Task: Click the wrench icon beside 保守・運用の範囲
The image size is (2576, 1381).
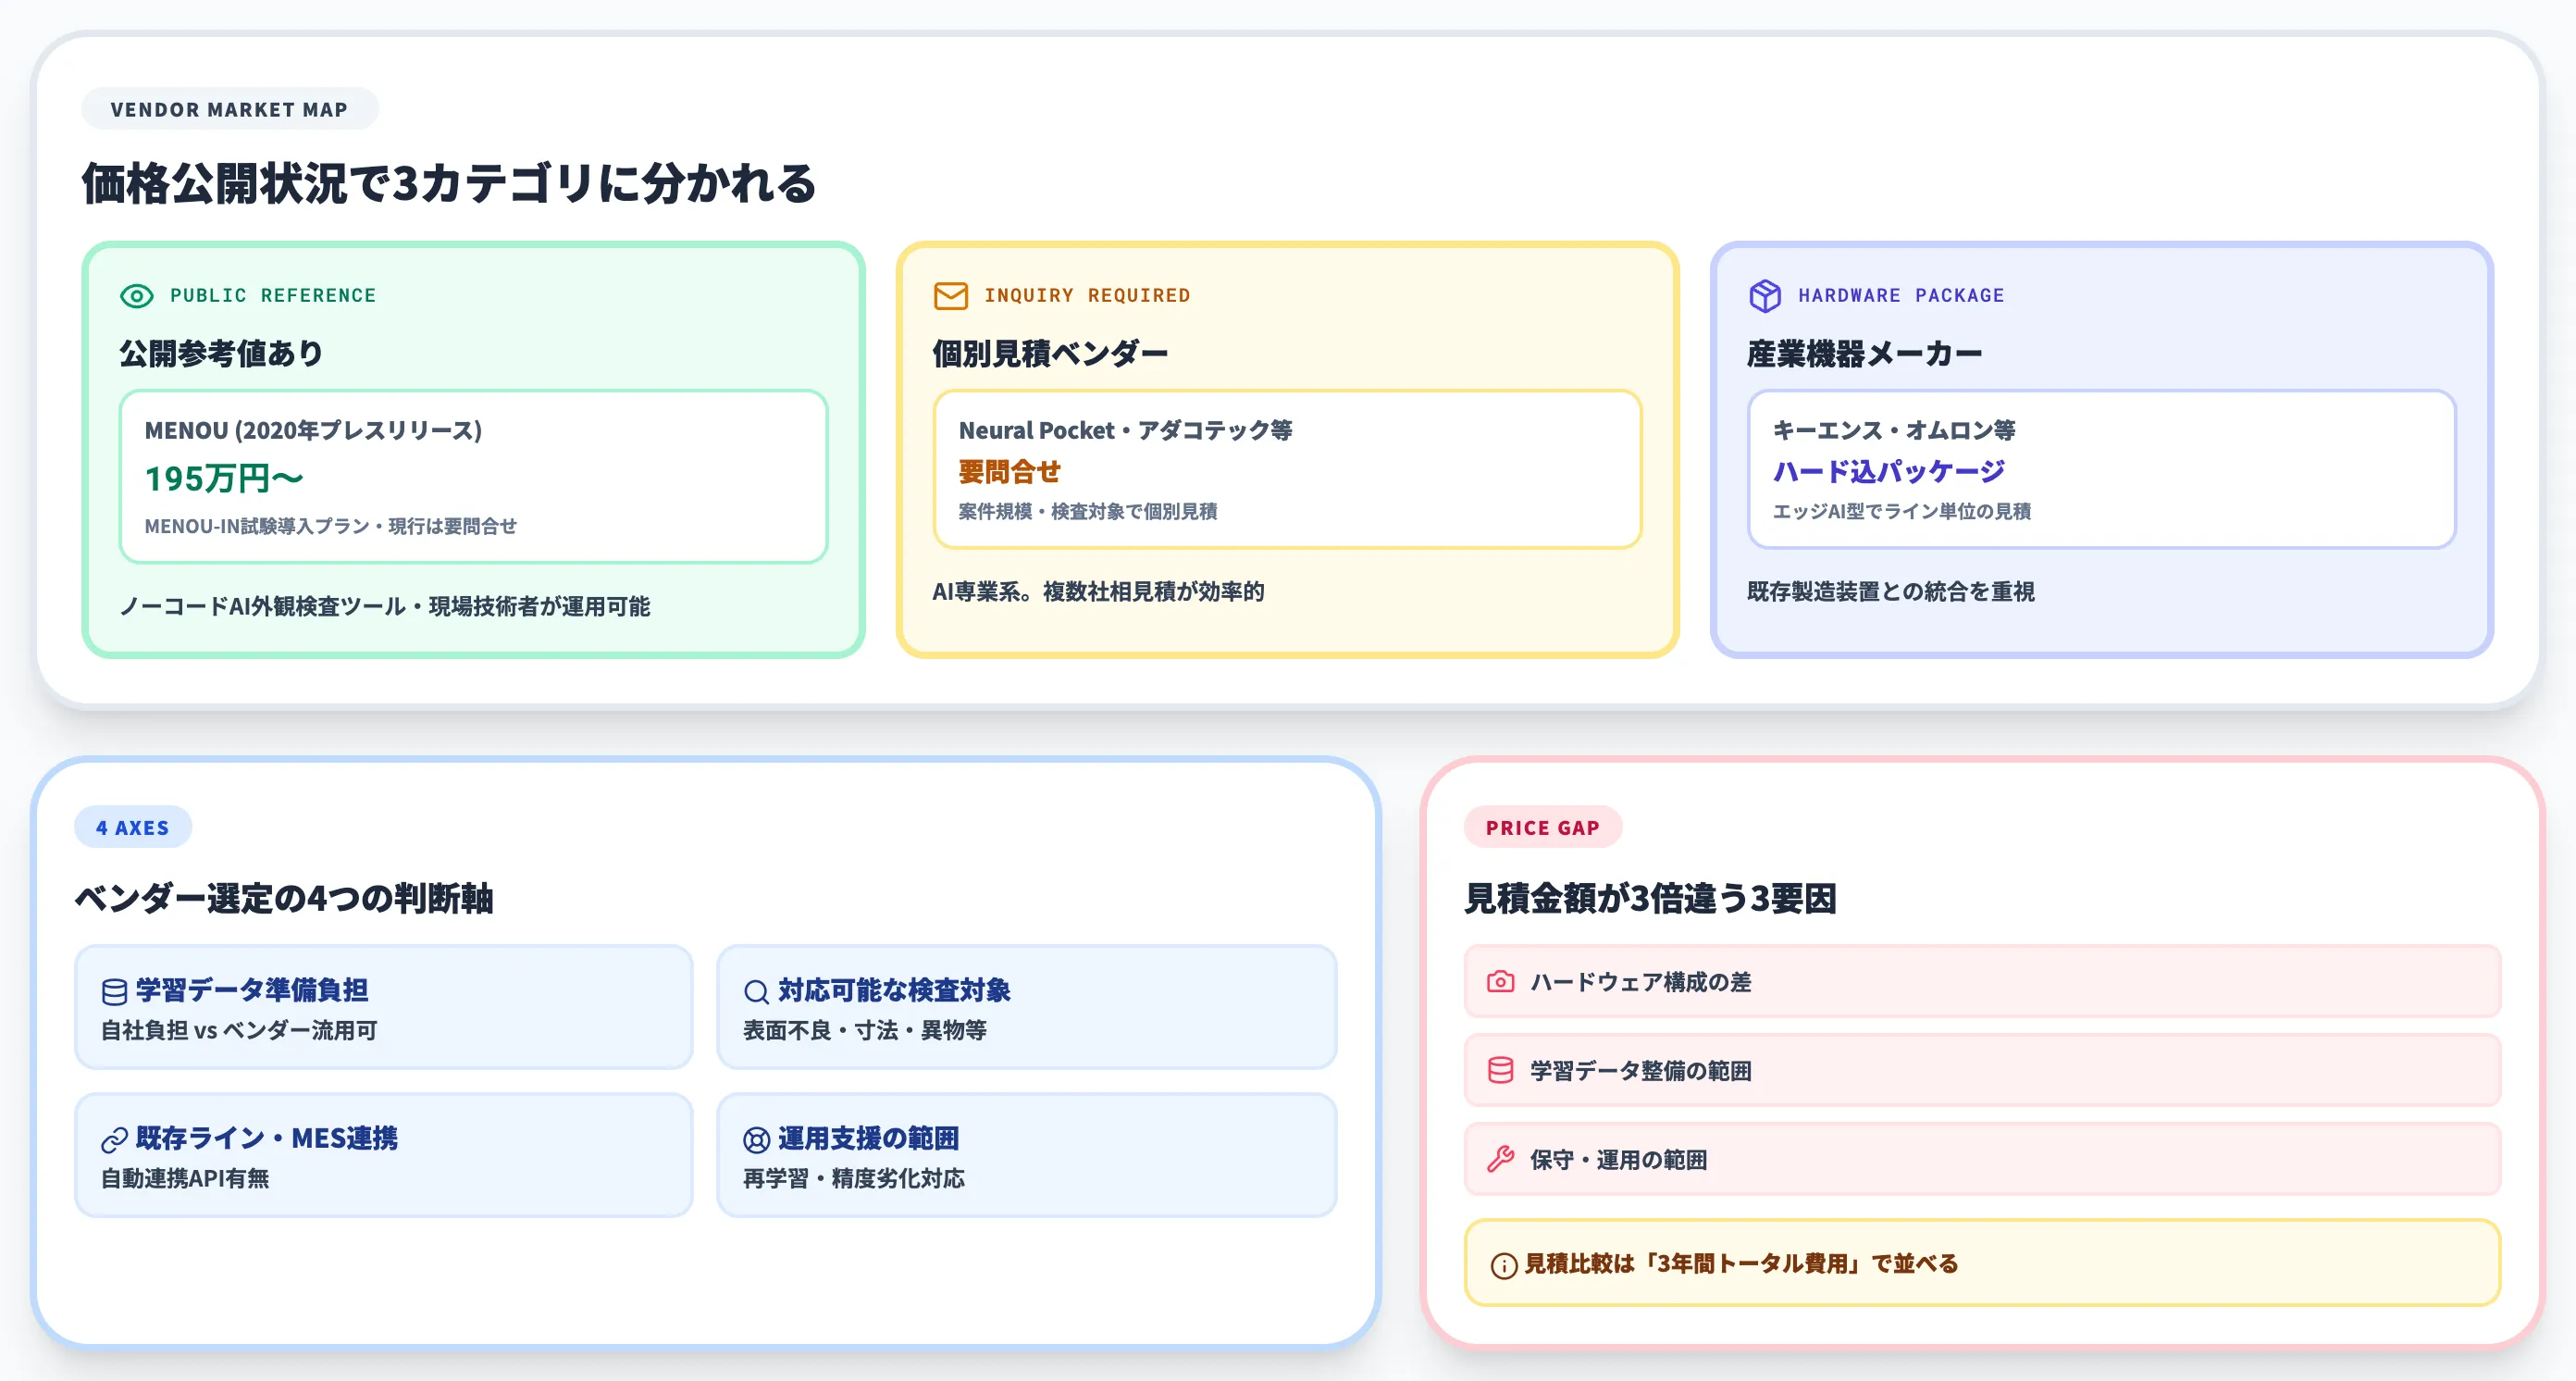Action: pos(1499,1160)
